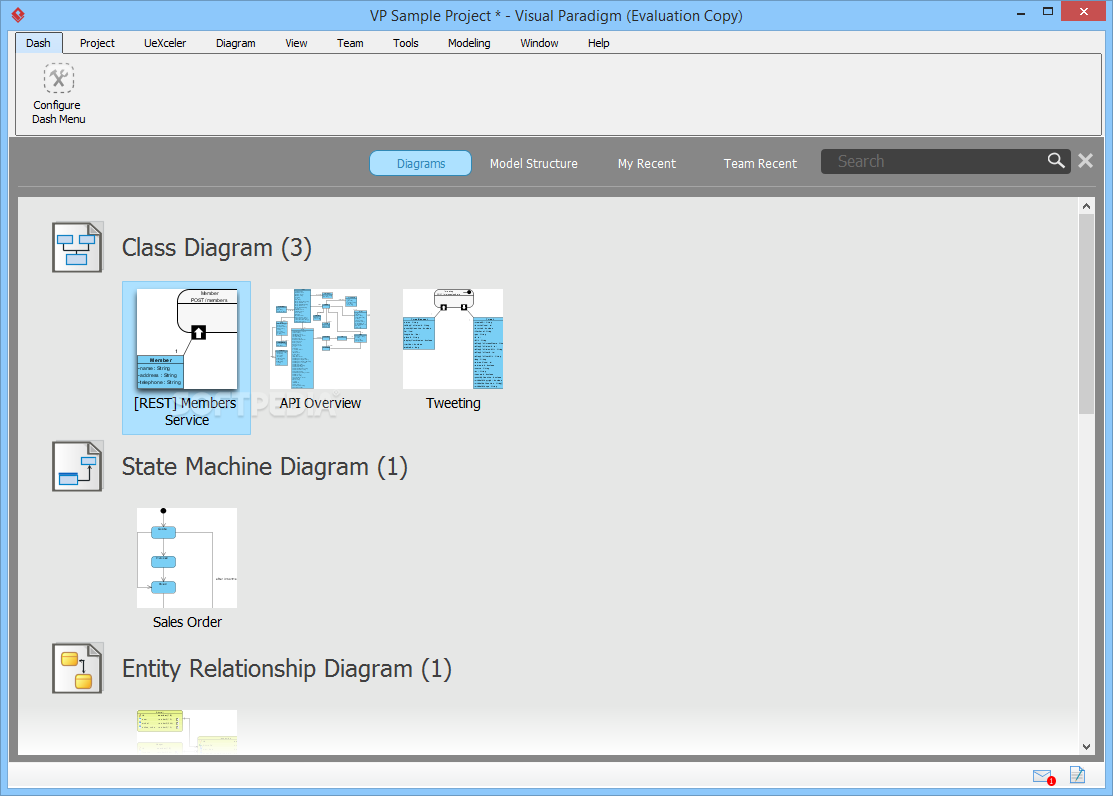Open the Dash ribbon tab
Screen dimensions: 1113x796
[x=38, y=43]
